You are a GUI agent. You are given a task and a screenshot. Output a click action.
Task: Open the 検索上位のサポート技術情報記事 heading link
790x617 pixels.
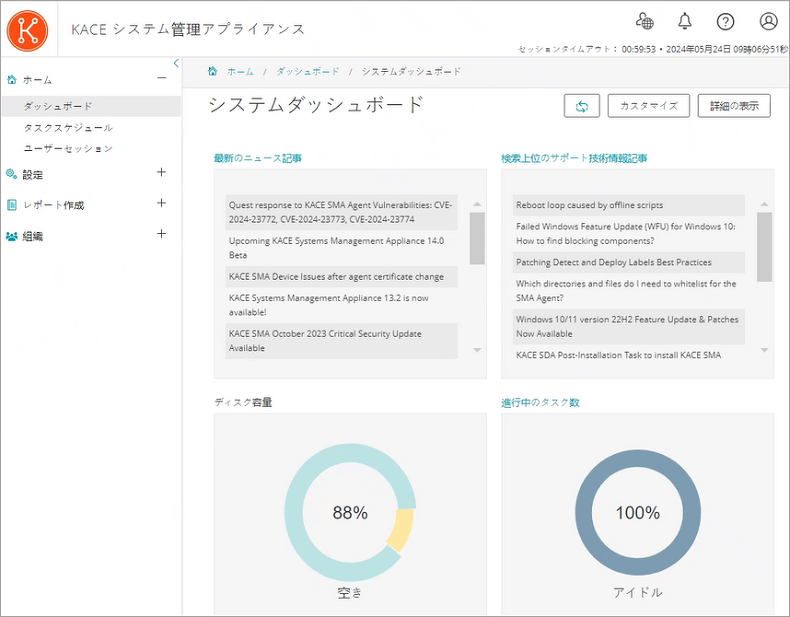[574, 158]
